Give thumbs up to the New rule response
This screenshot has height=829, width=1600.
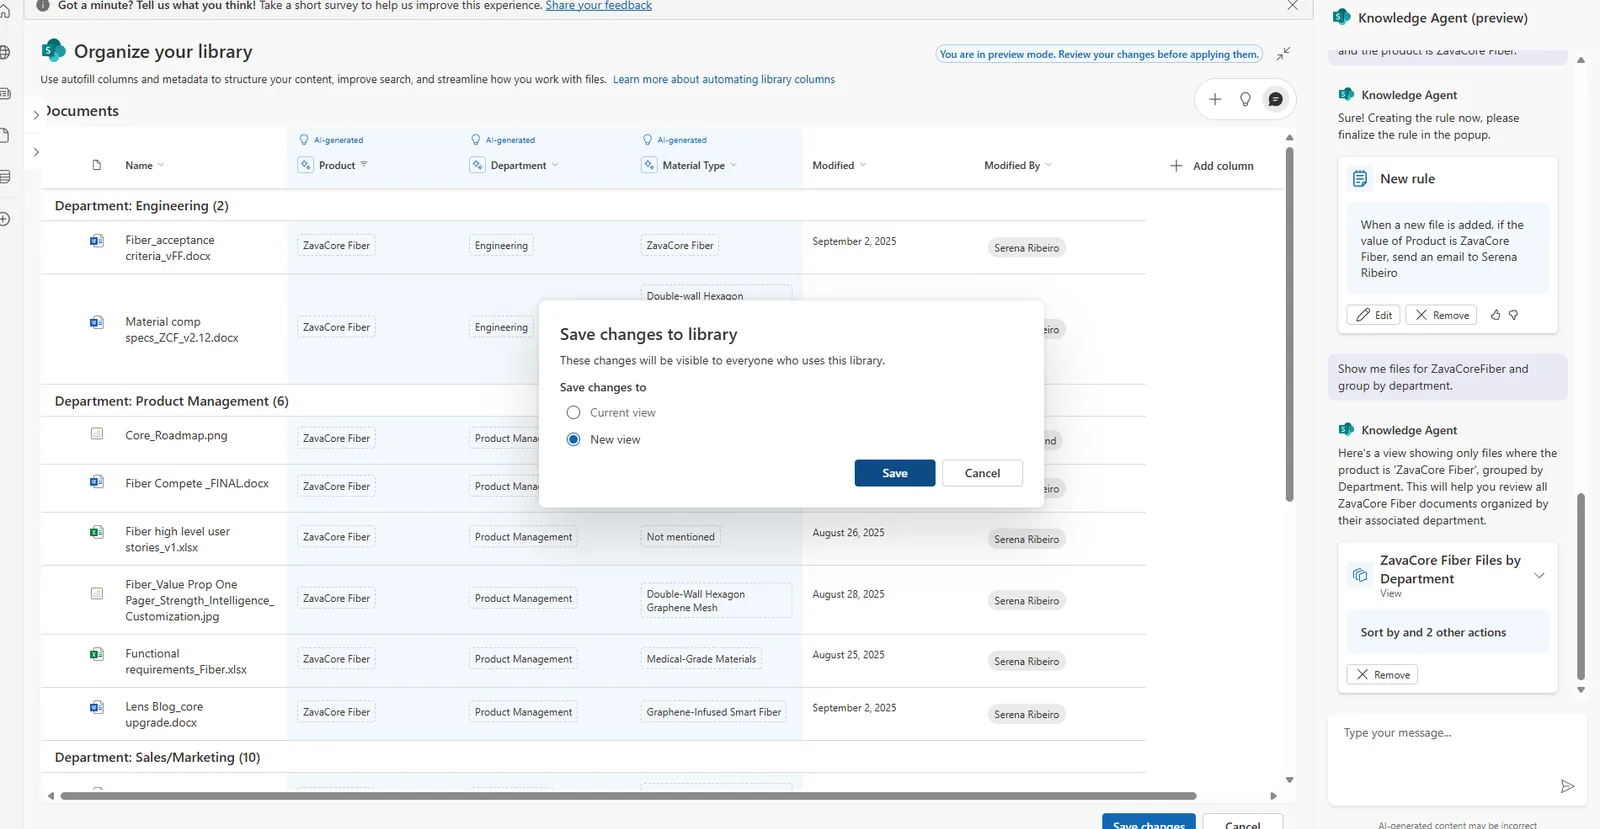[x=1495, y=315]
